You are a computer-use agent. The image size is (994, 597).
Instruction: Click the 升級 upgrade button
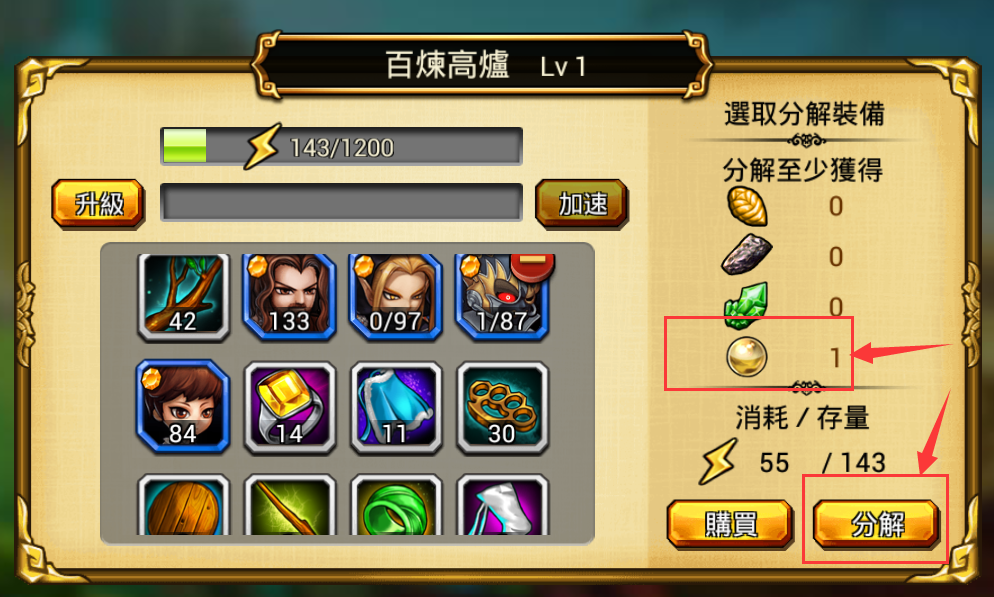98,203
